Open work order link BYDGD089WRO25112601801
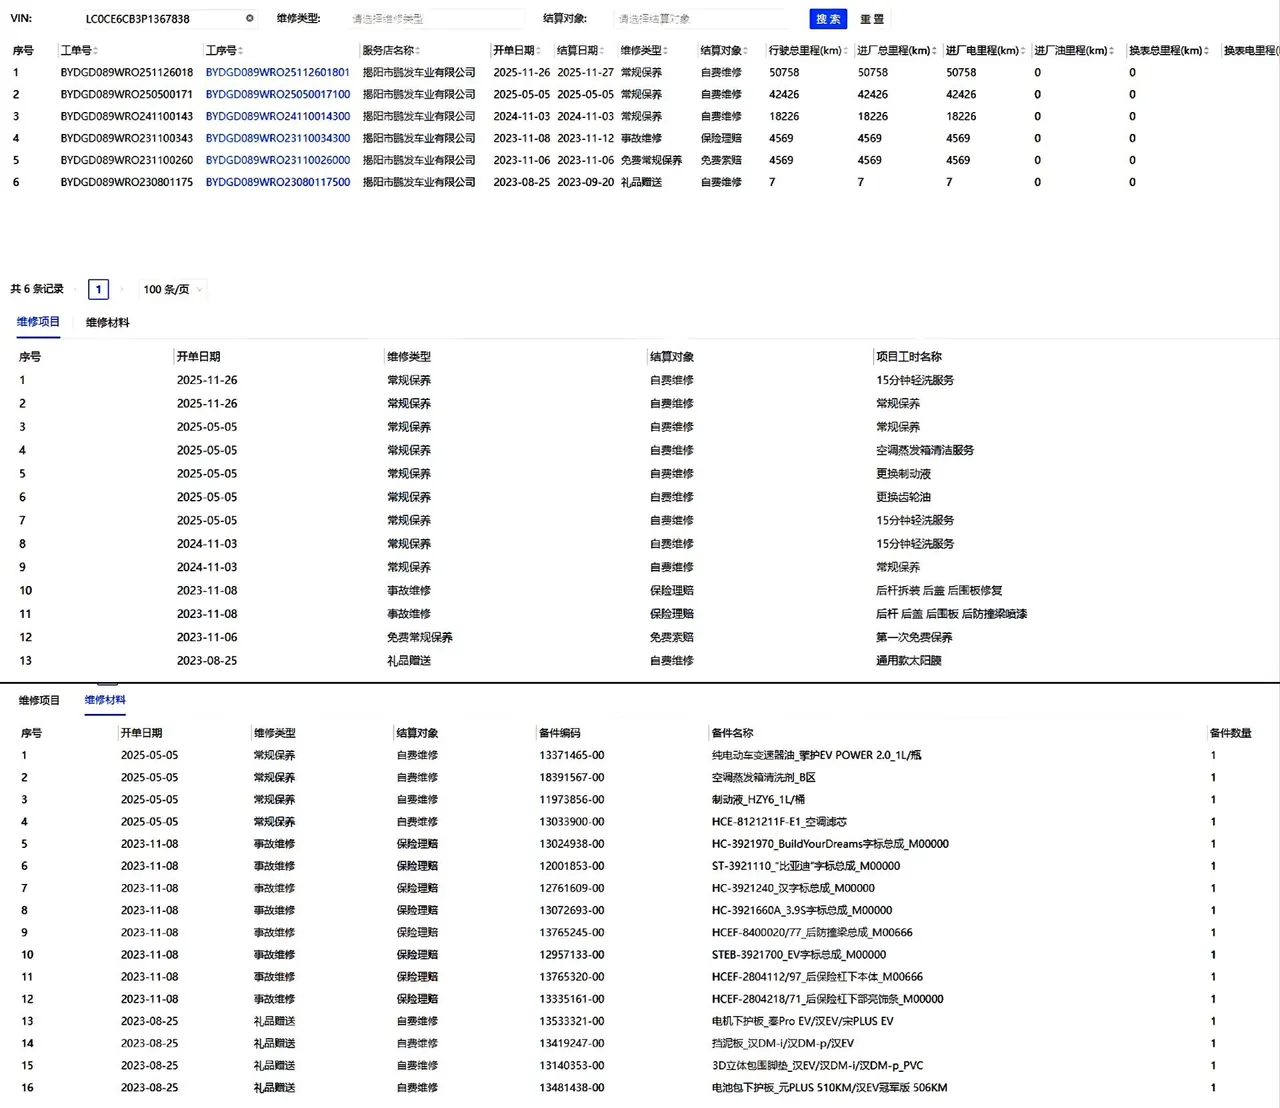1280x1108 pixels. coord(278,73)
